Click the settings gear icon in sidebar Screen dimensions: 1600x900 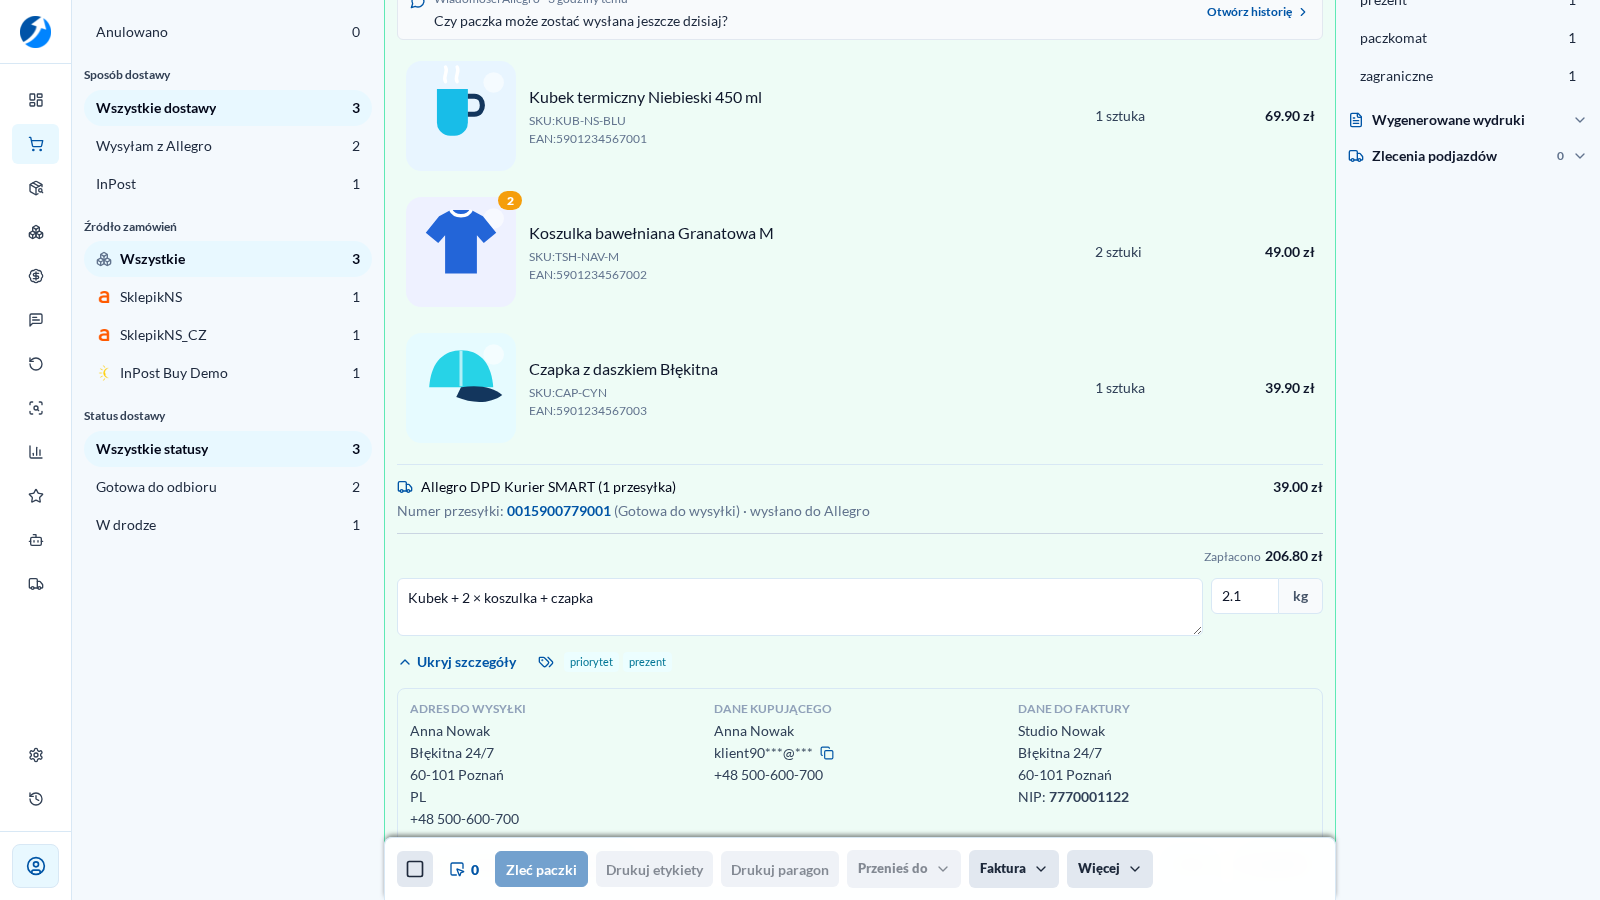tap(36, 755)
